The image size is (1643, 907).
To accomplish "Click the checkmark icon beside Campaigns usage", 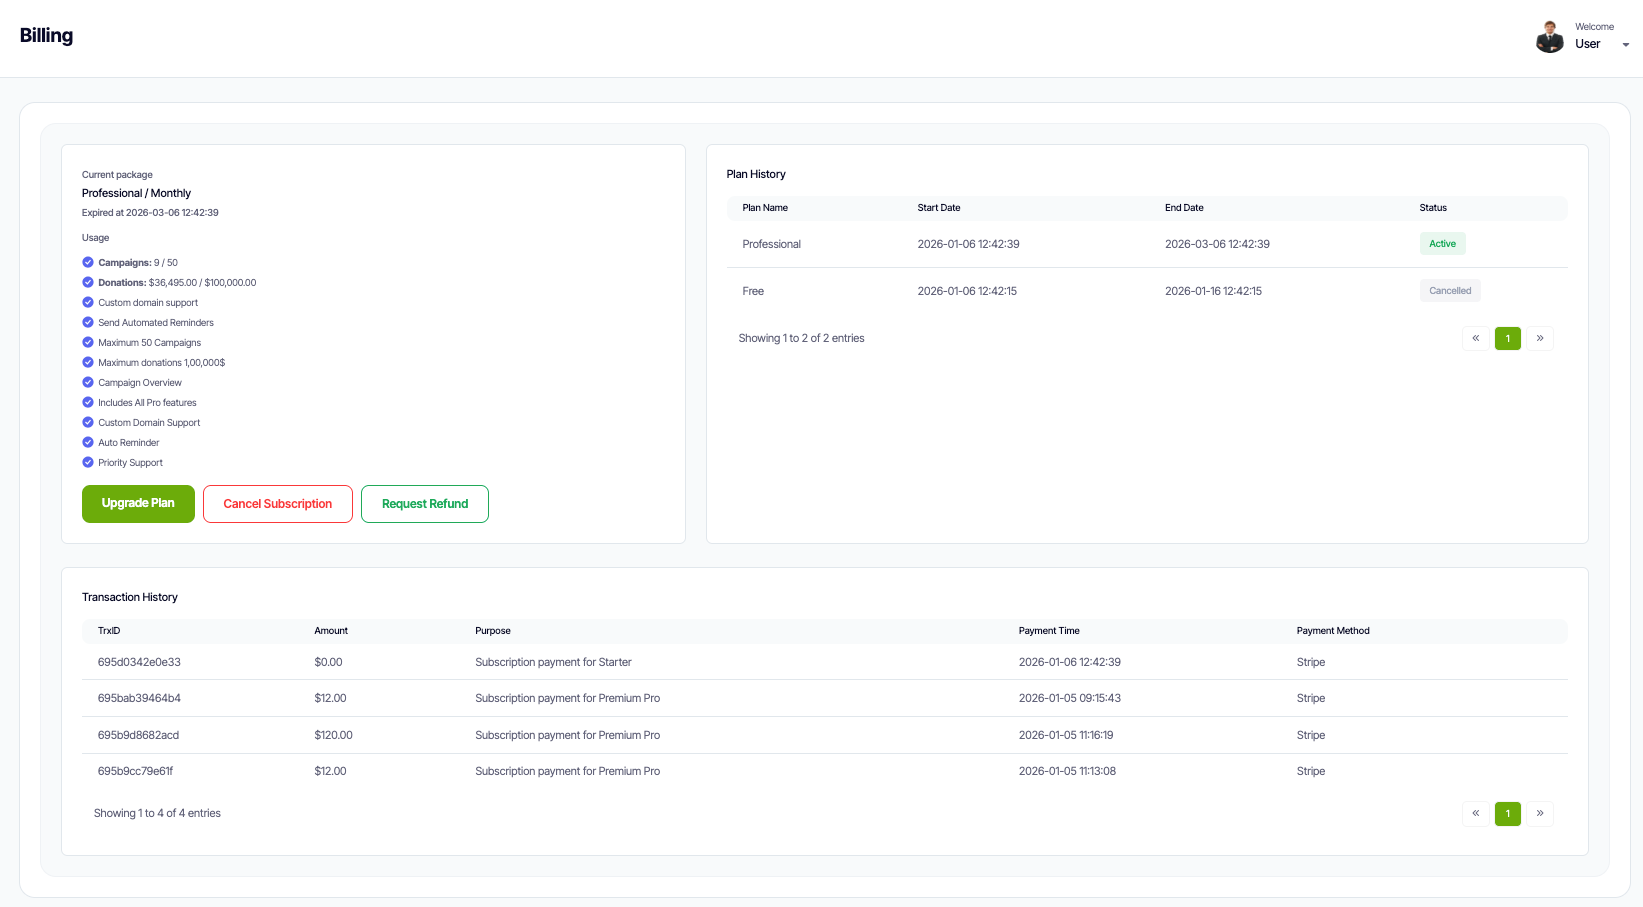I will pos(87,262).
